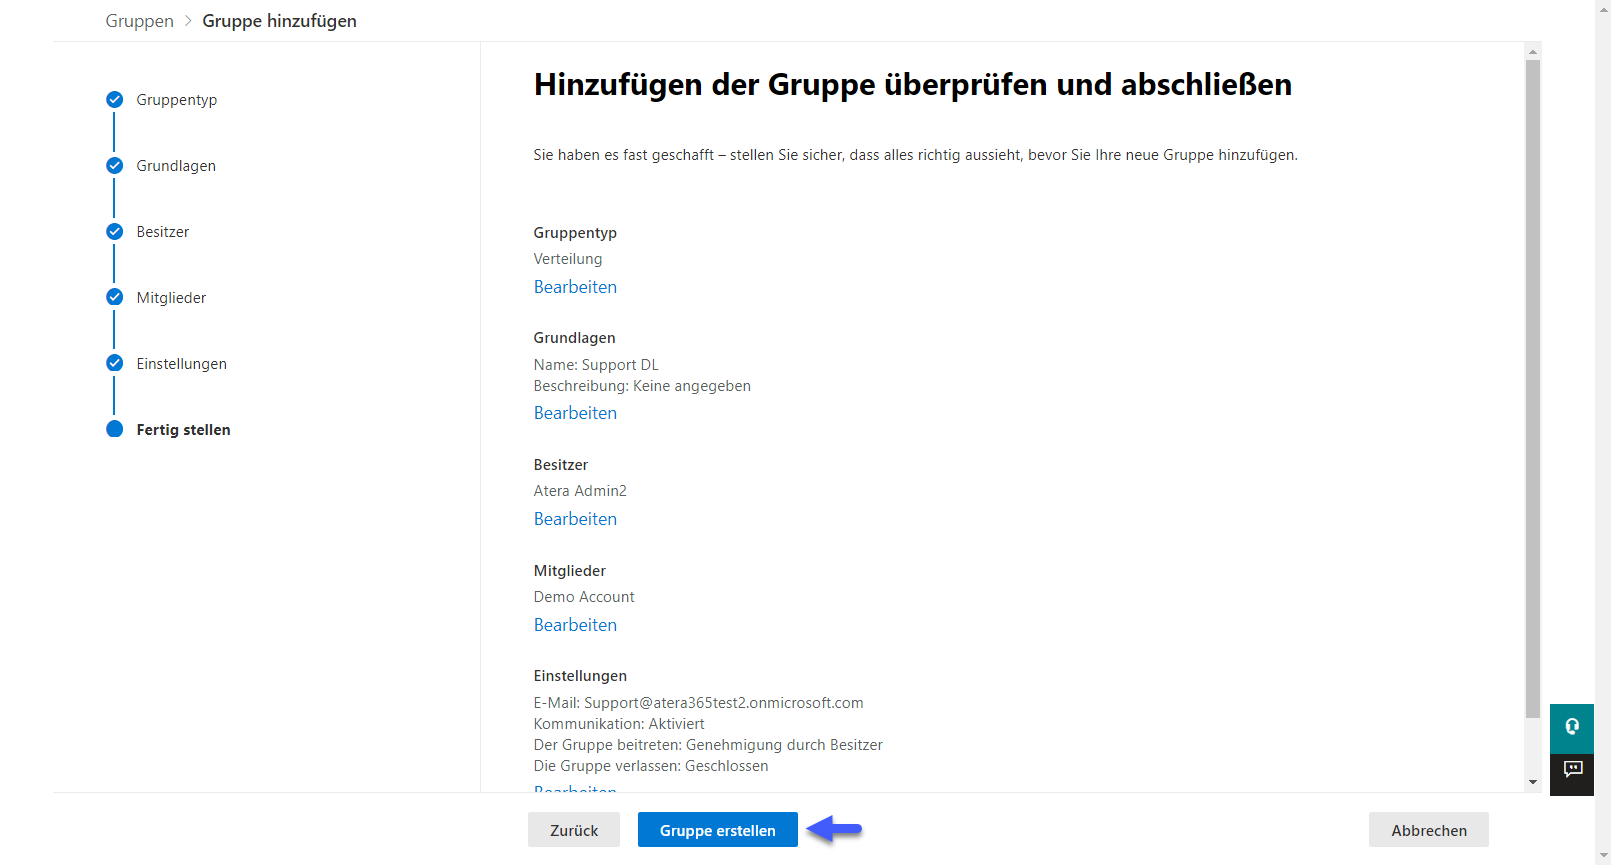Edit the Gruppentyp section via Bearbeiten
1611x866 pixels.
click(575, 287)
